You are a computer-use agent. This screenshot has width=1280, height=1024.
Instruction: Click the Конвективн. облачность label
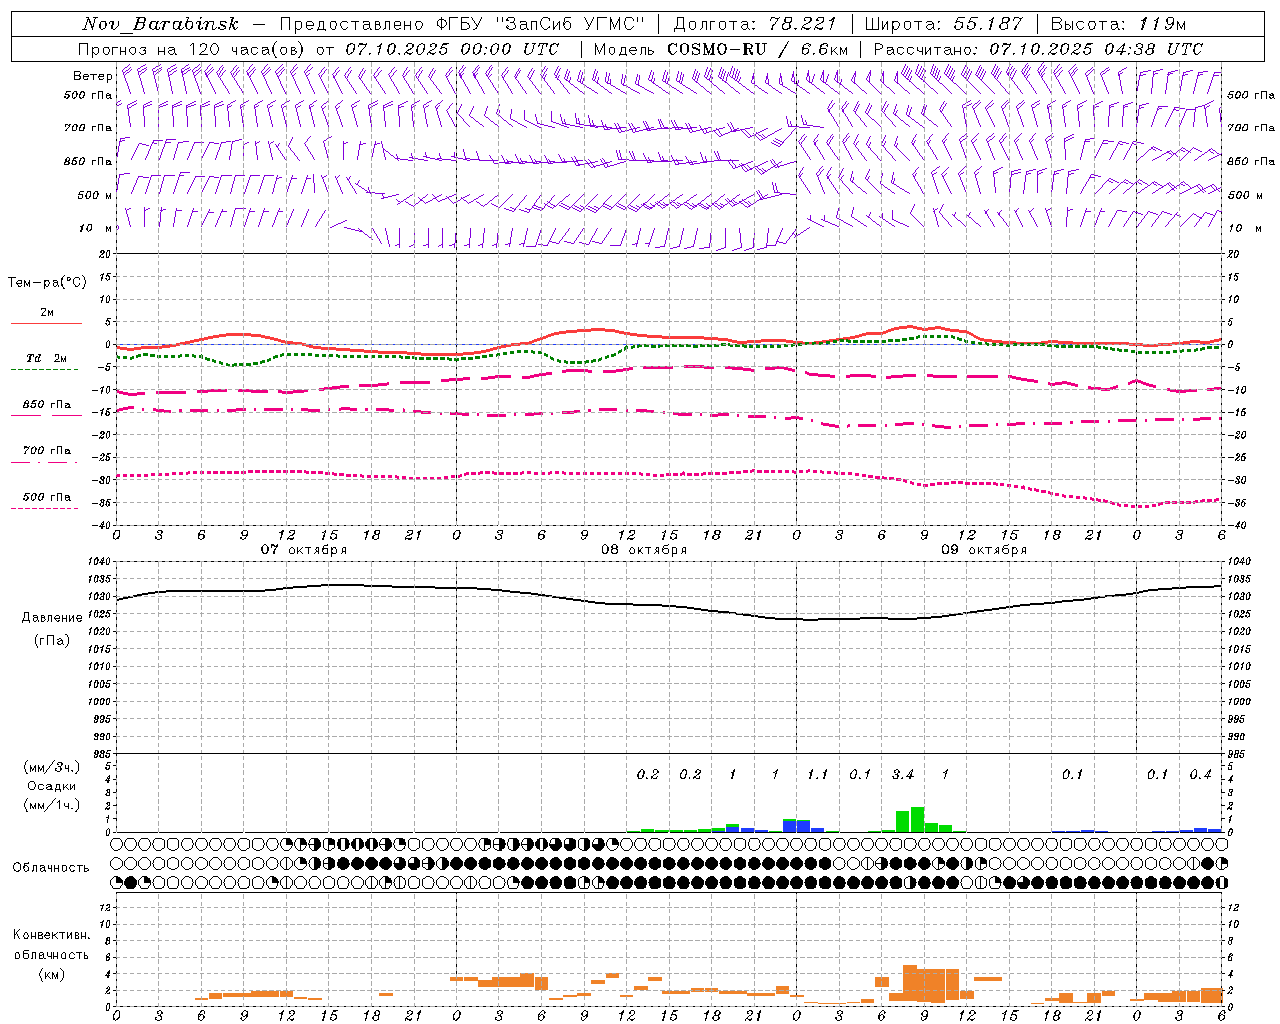51,945
